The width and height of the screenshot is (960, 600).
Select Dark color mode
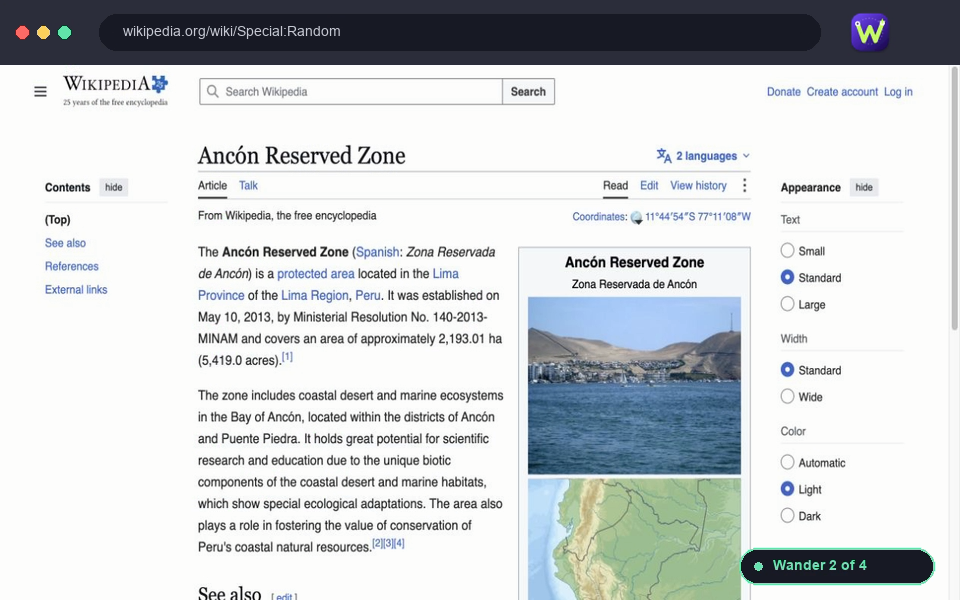pyautogui.click(x=787, y=516)
